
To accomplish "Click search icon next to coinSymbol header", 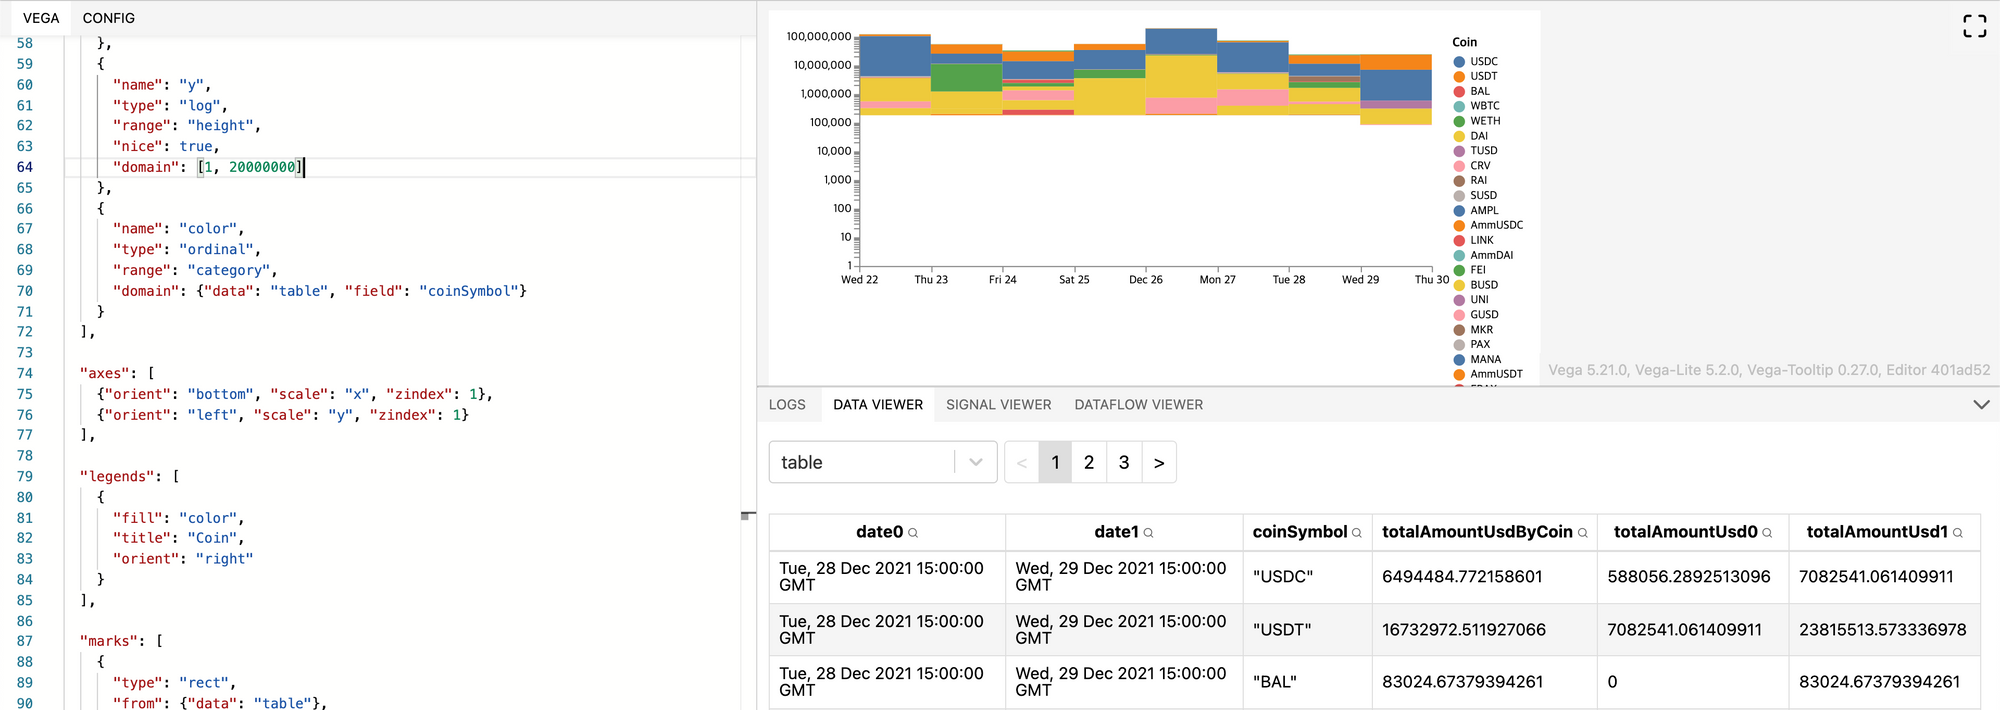I will 1357,533.
